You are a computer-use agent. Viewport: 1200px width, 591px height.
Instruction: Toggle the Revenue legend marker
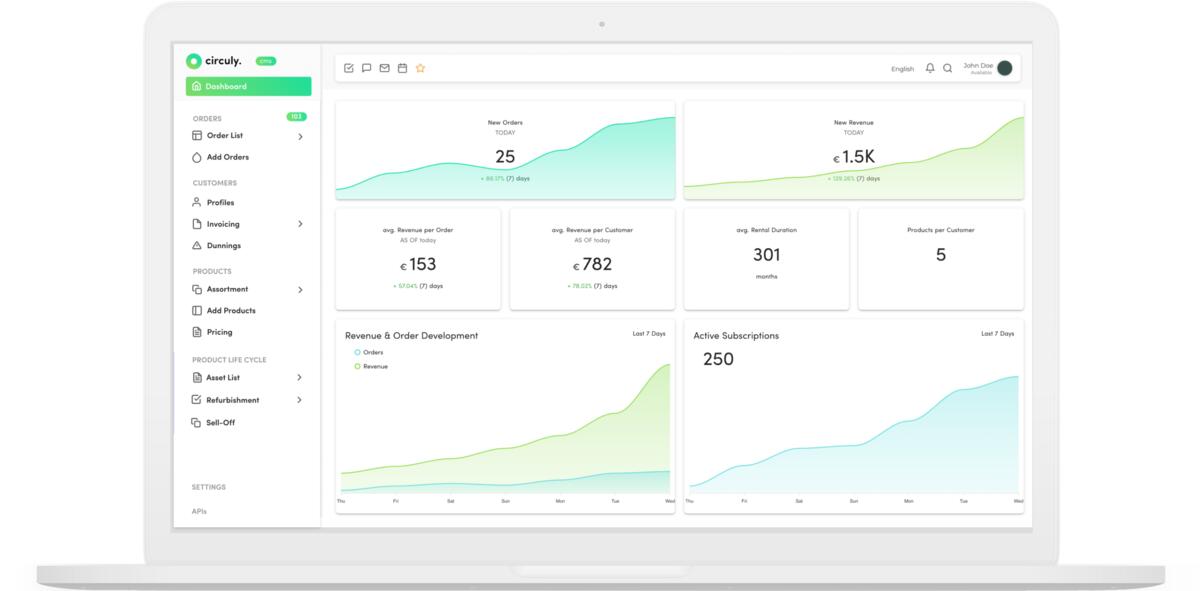pyautogui.click(x=357, y=366)
